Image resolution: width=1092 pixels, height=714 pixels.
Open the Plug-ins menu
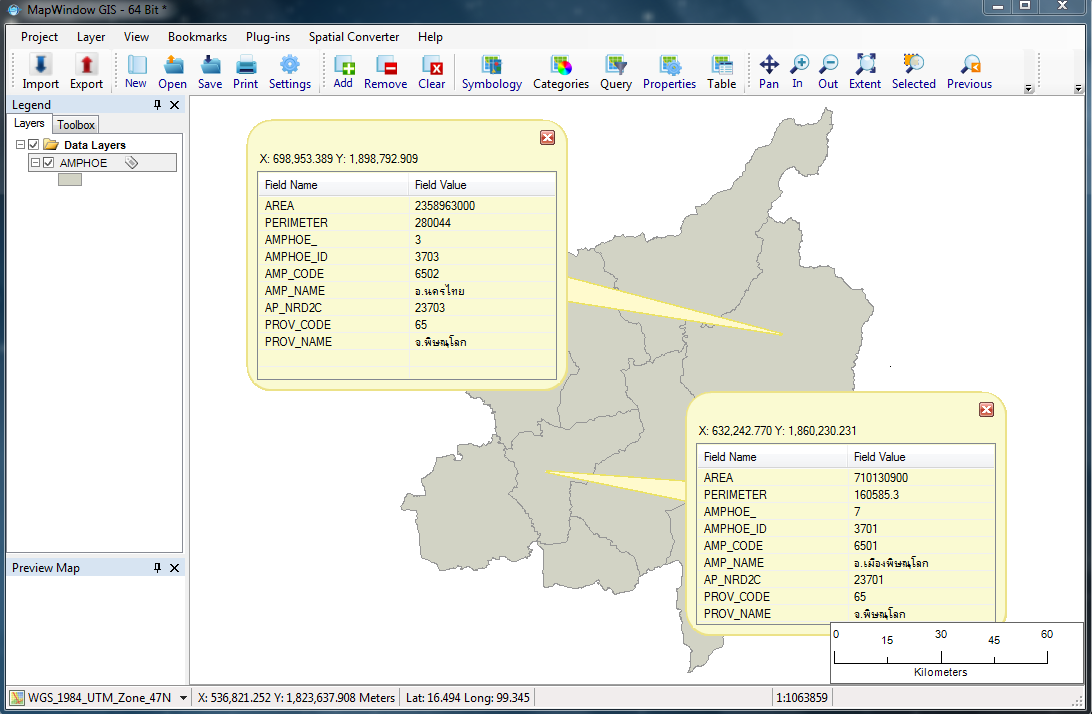[267, 37]
